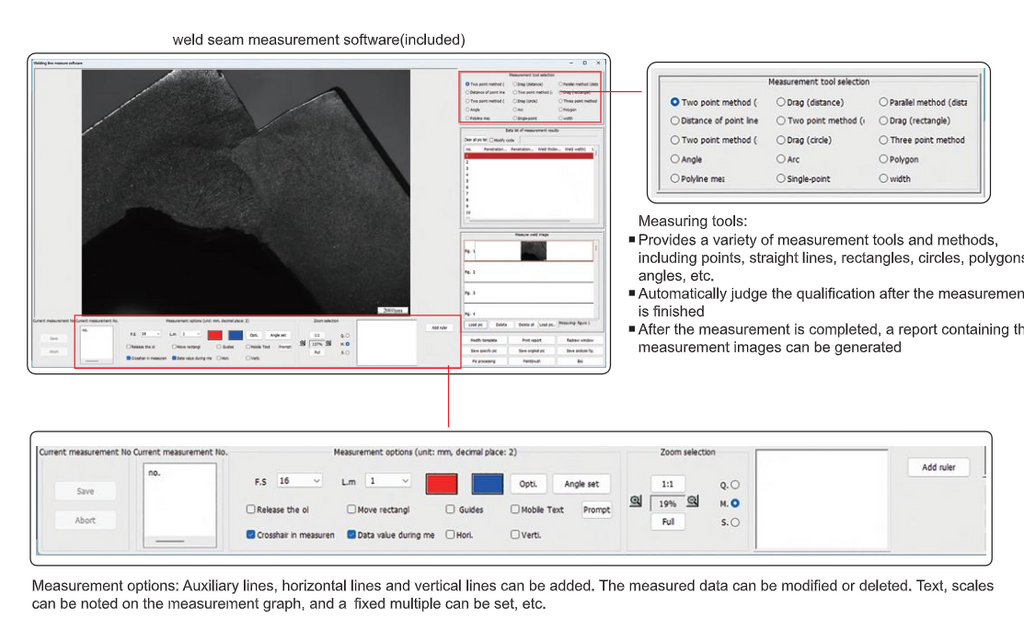Pick Single-point in enlarged tool callout
Screen dimensions: 1024x619
click(x=780, y=178)
